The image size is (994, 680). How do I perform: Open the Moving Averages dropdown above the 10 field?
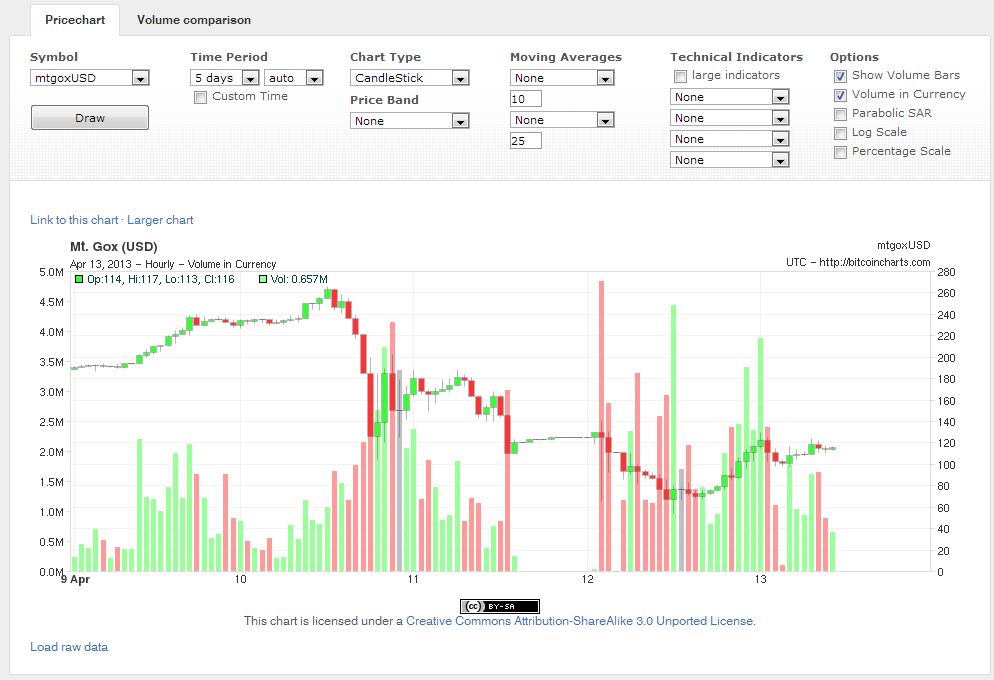(562, 78)
